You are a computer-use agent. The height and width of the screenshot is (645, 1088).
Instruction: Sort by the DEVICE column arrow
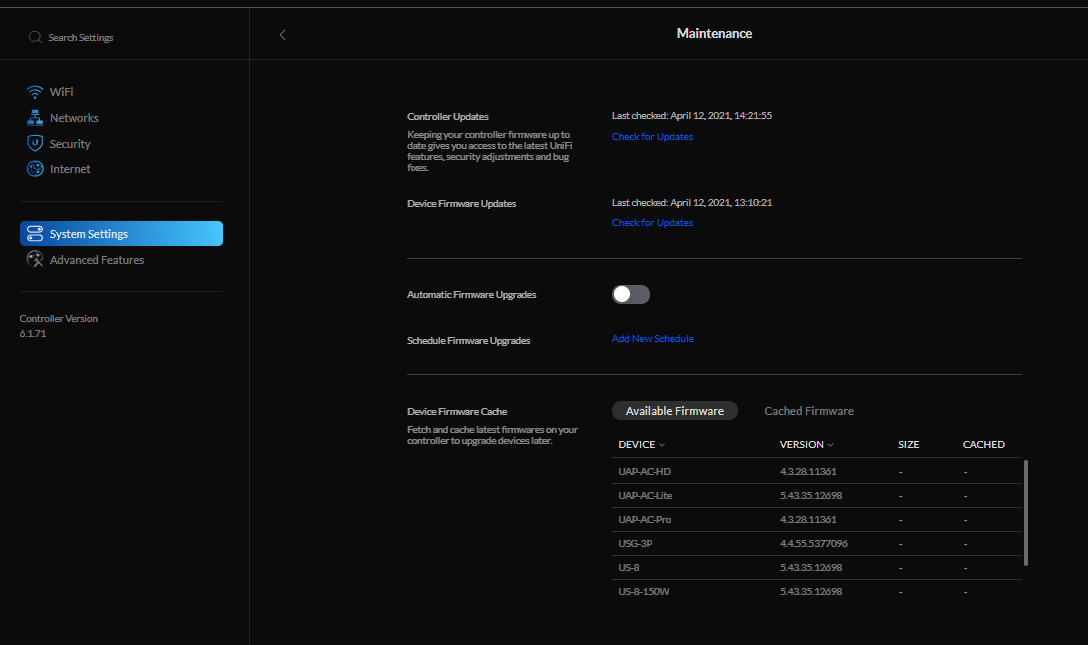(x=662, y=445)
